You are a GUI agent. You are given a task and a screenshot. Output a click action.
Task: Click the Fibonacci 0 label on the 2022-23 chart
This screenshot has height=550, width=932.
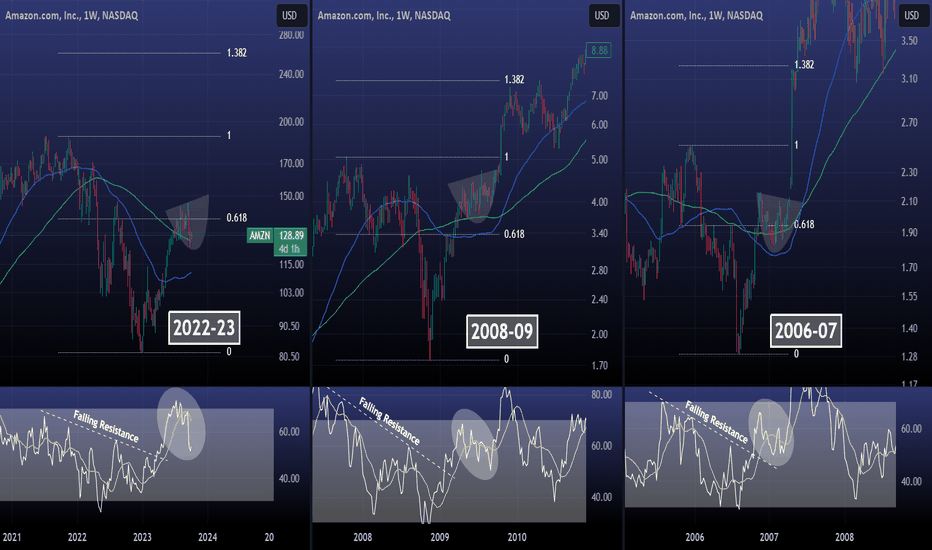pyautogui.click(x=229, y=352)
